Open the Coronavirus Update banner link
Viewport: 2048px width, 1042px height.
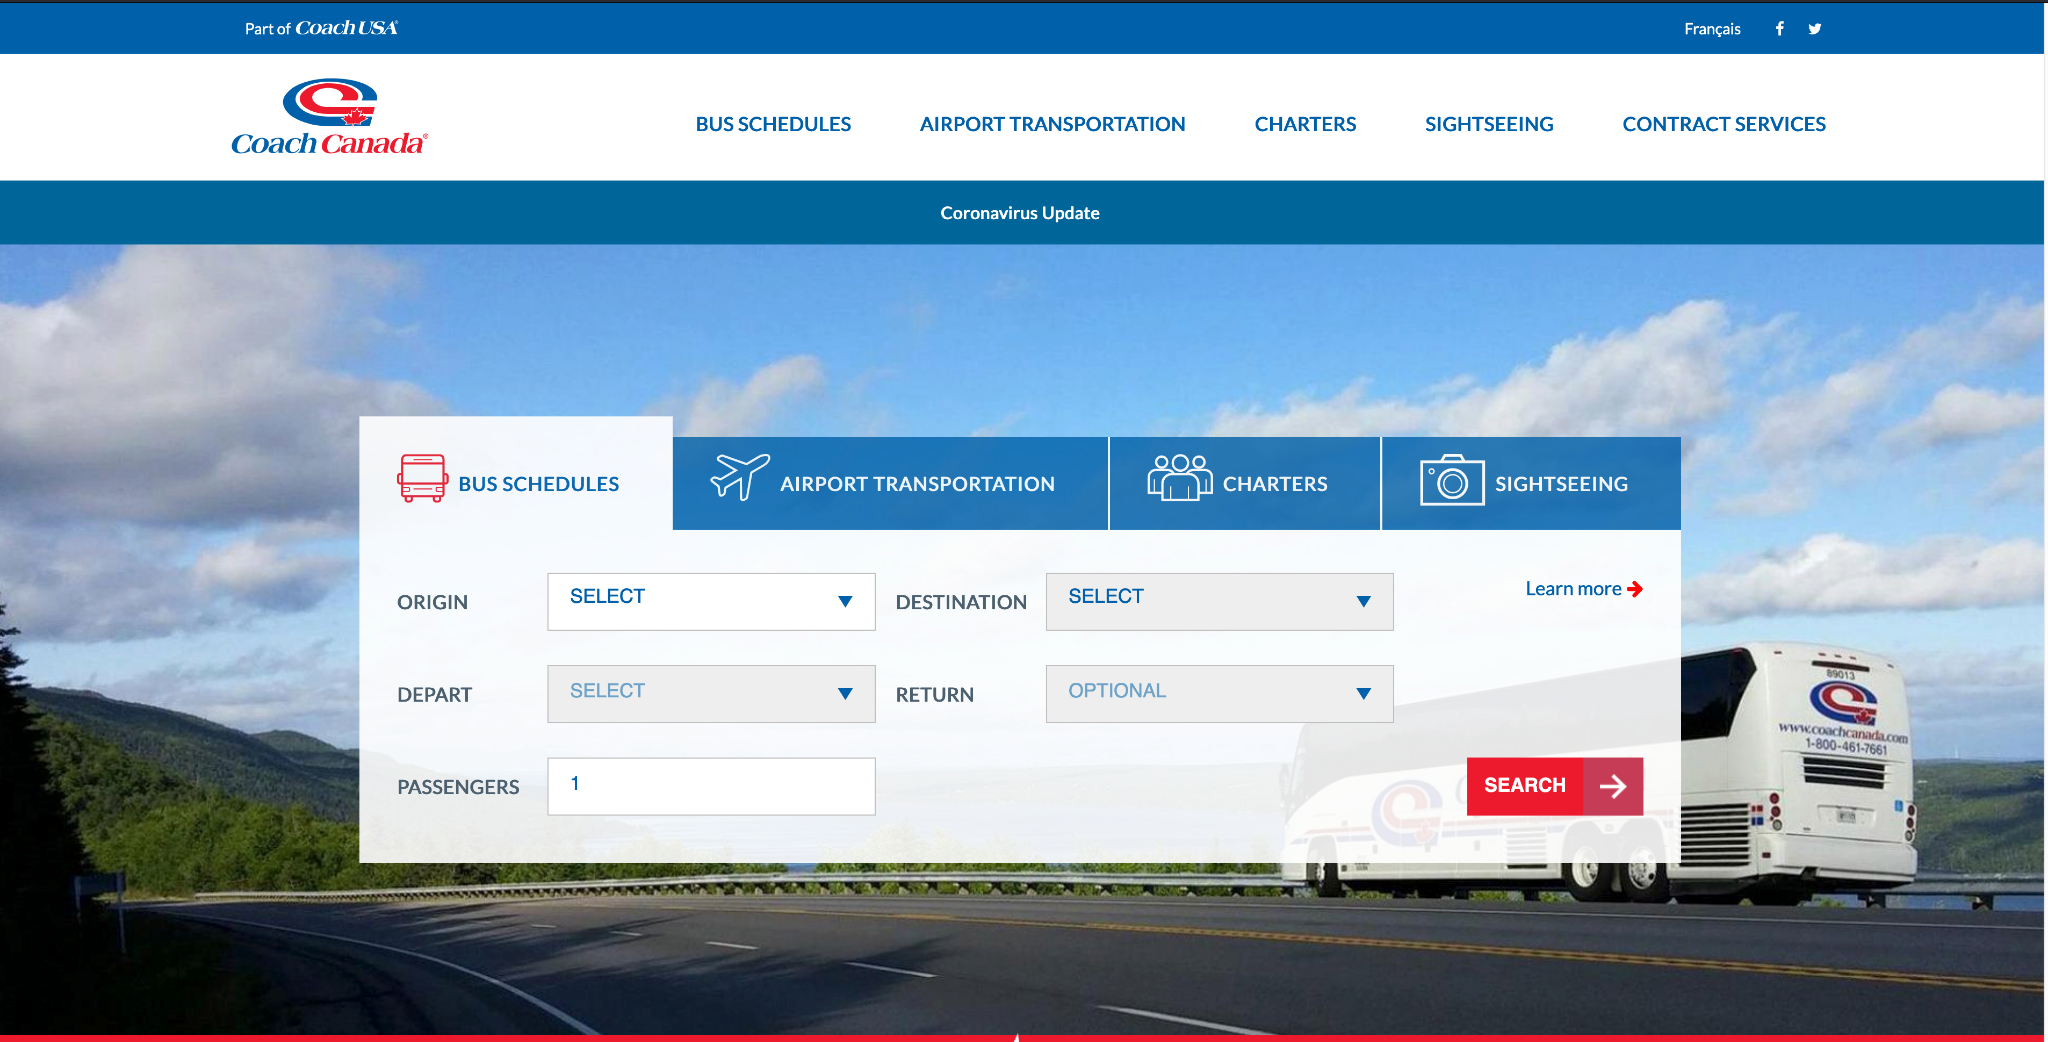pos(1019,212)
